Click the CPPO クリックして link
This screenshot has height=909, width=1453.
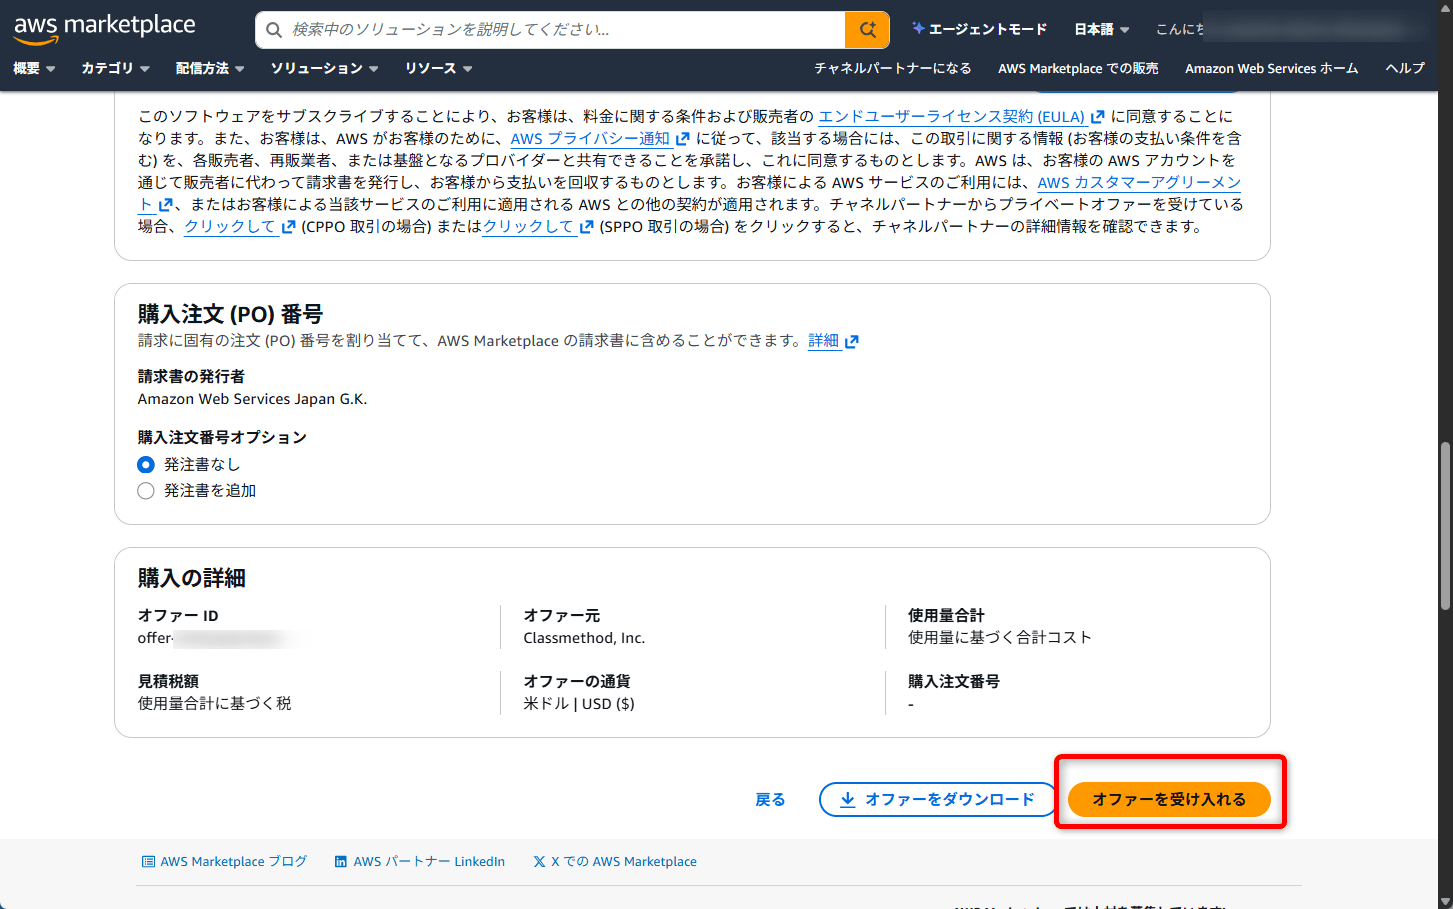(230, 227)
